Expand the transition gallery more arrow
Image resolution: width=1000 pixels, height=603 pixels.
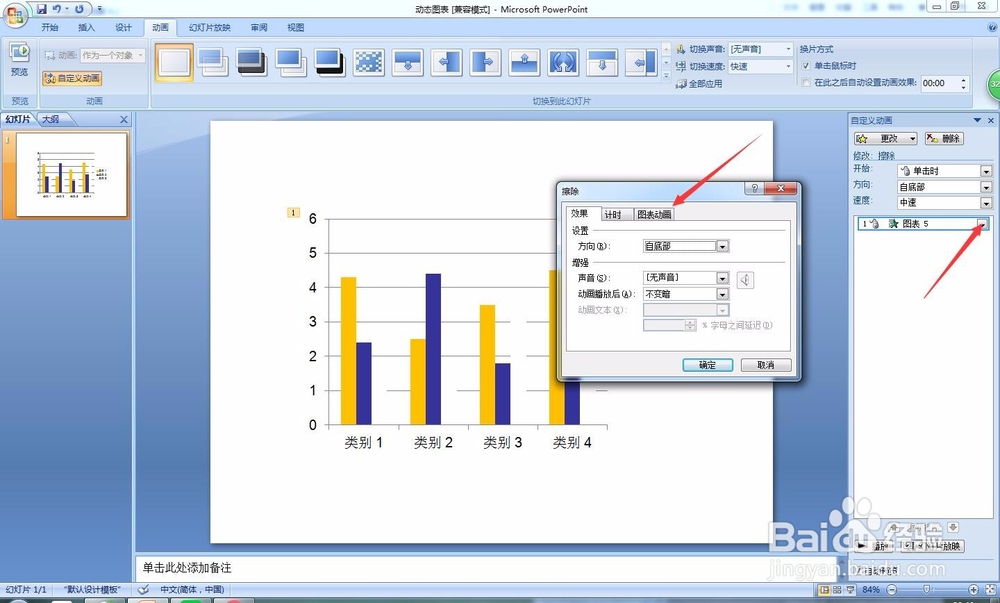click(666, 75)
